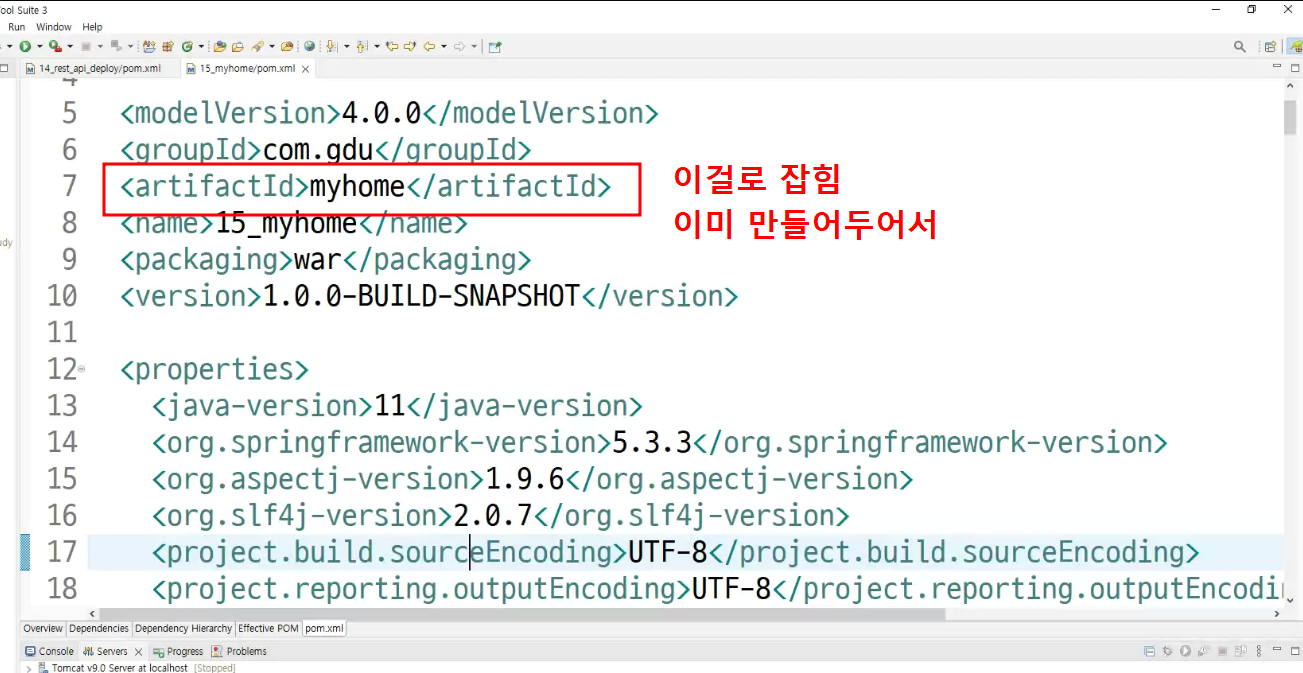Click the Stop server icon in Servers view
Image resolution: width=1303 pixels, height=673 pixels.
coord(1222,651)
